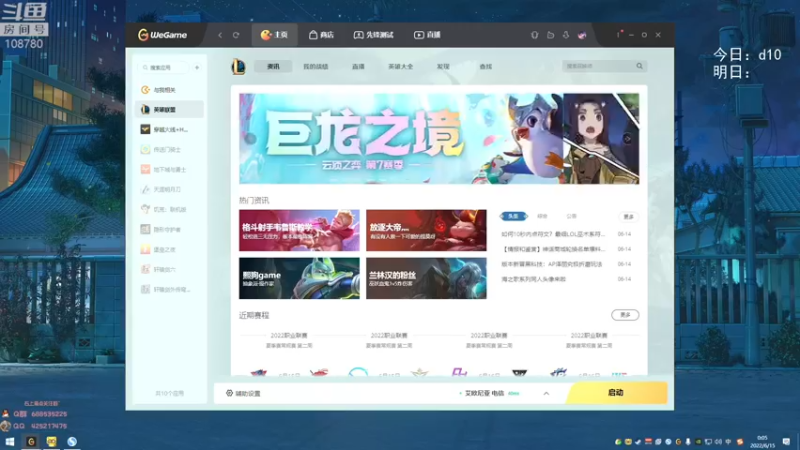800x450 pixels.
Task: Open the 兰林汉的粉丝 news card
Action: tap(426, 278)
